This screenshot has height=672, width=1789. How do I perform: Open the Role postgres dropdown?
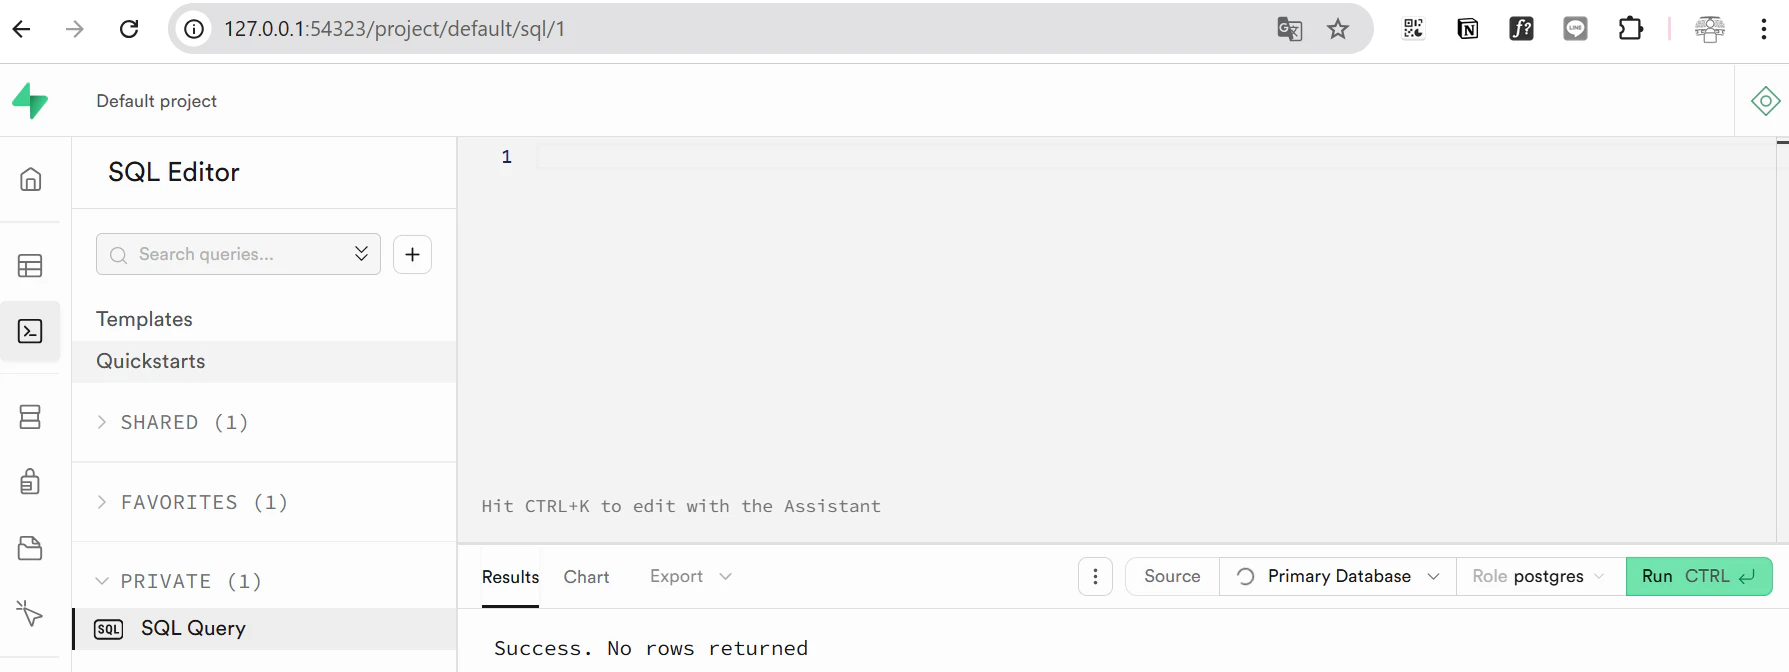pyautogui.click(x=1541, y=576)
